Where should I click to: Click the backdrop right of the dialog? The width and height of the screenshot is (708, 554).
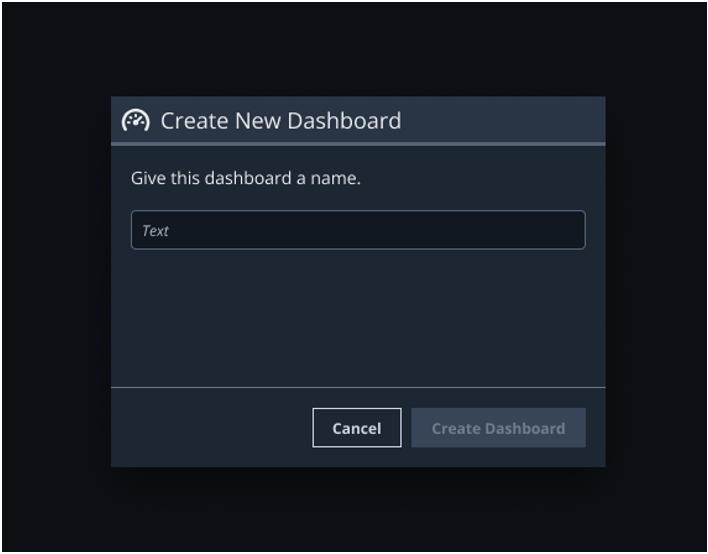point(656,280)
